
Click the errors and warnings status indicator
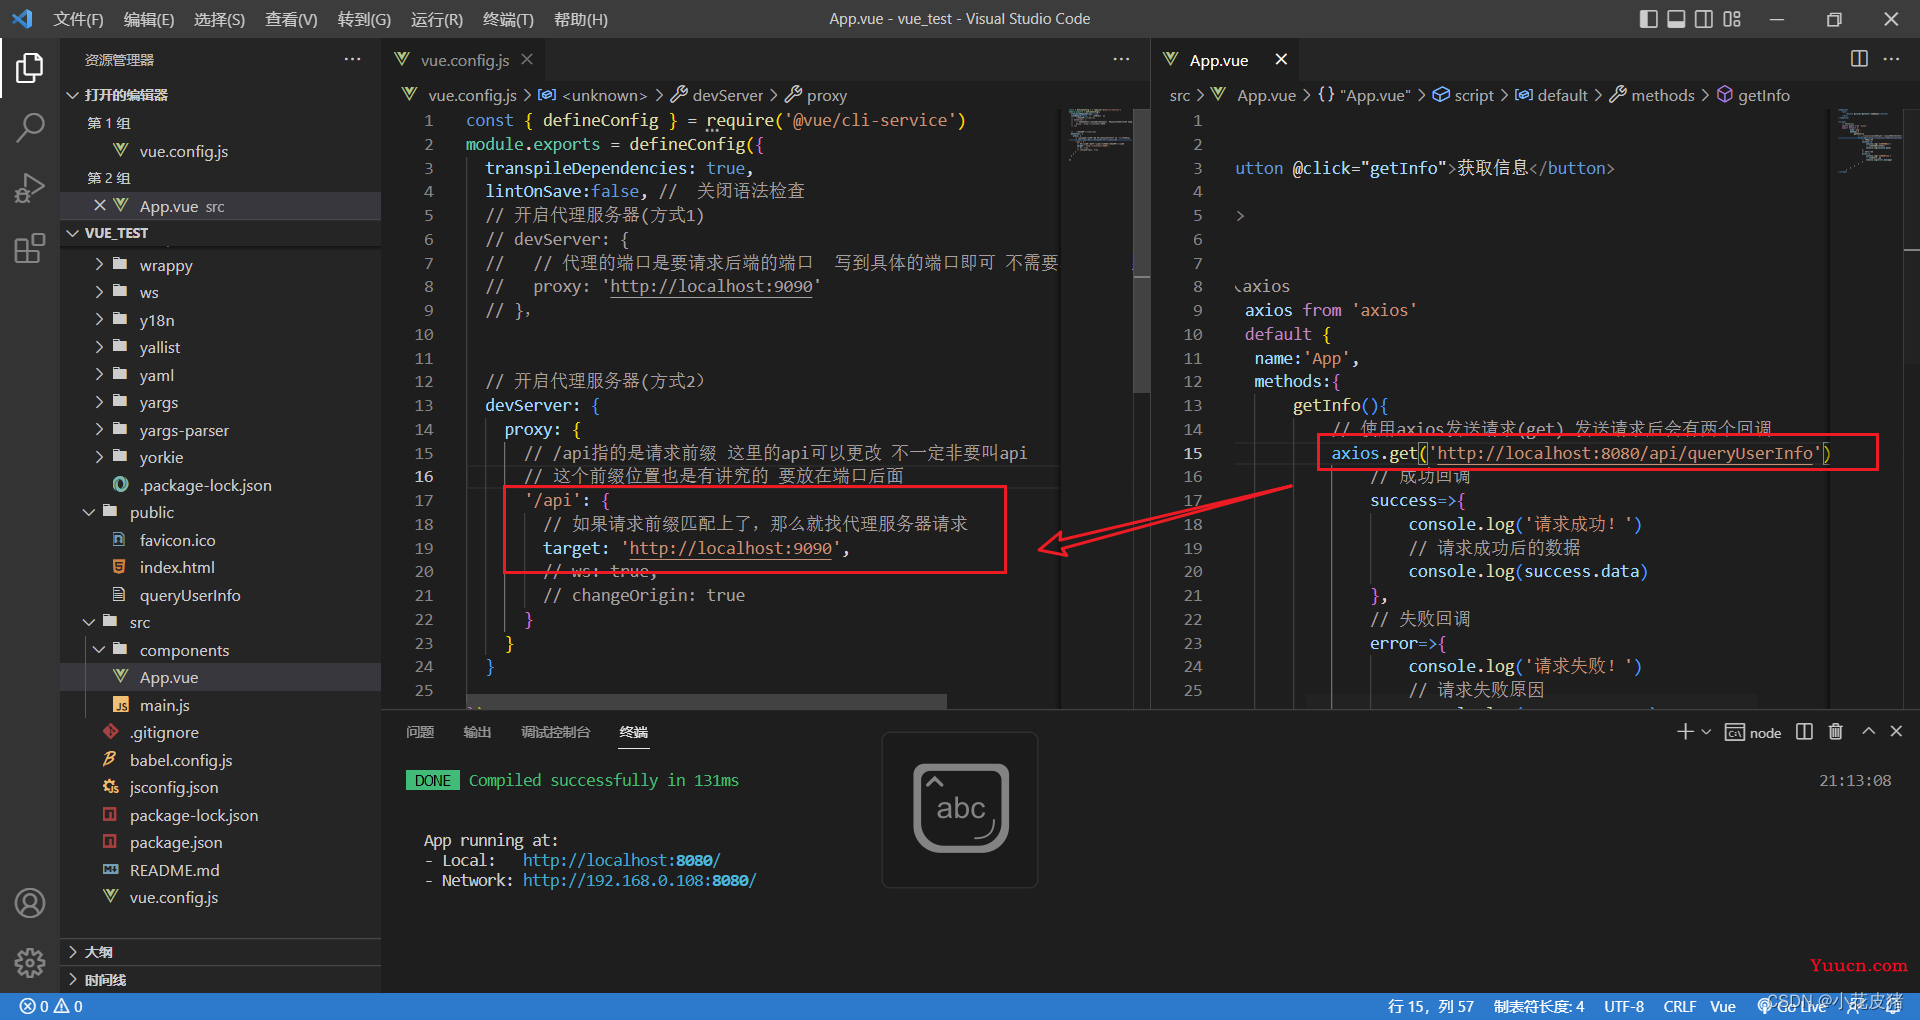point(51,1006)
